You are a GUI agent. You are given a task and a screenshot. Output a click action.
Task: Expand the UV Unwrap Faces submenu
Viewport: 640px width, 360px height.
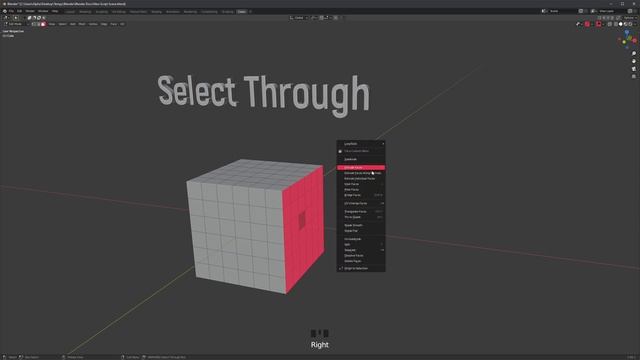coord(361,203)
